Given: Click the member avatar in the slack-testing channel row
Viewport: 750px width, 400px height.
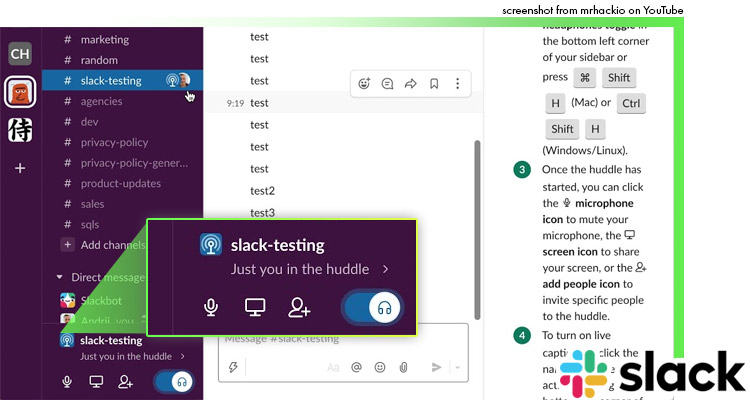Looking at the screenshot, I should pyautogui.click(x=184, y=80).
